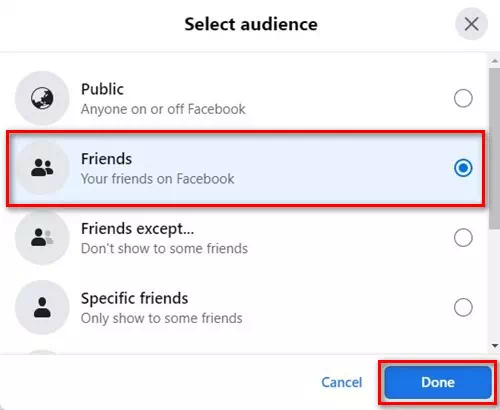Viewport: 500px width, 410px height.
Task: Click the Friends except people icon
Action: 42,237
